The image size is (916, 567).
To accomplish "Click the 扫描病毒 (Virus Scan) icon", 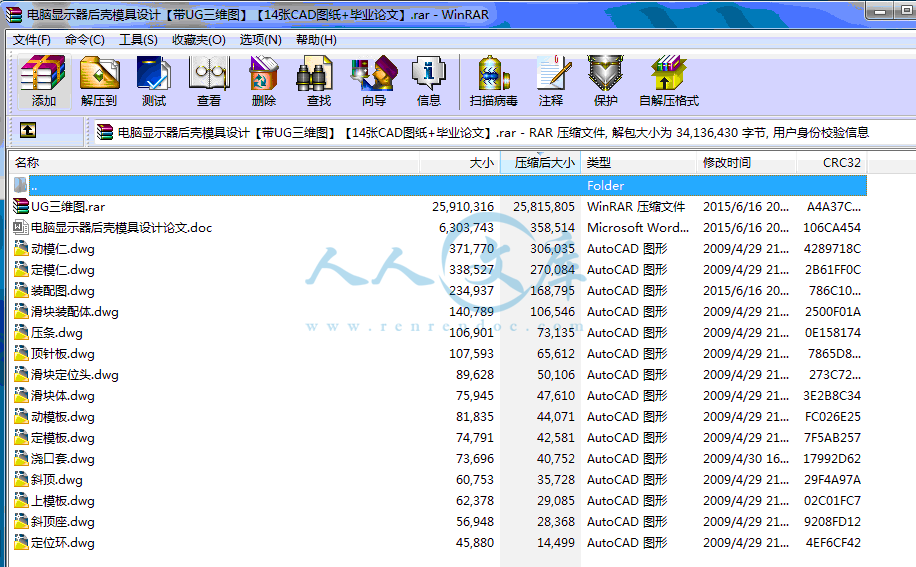I will click(494, 74).
